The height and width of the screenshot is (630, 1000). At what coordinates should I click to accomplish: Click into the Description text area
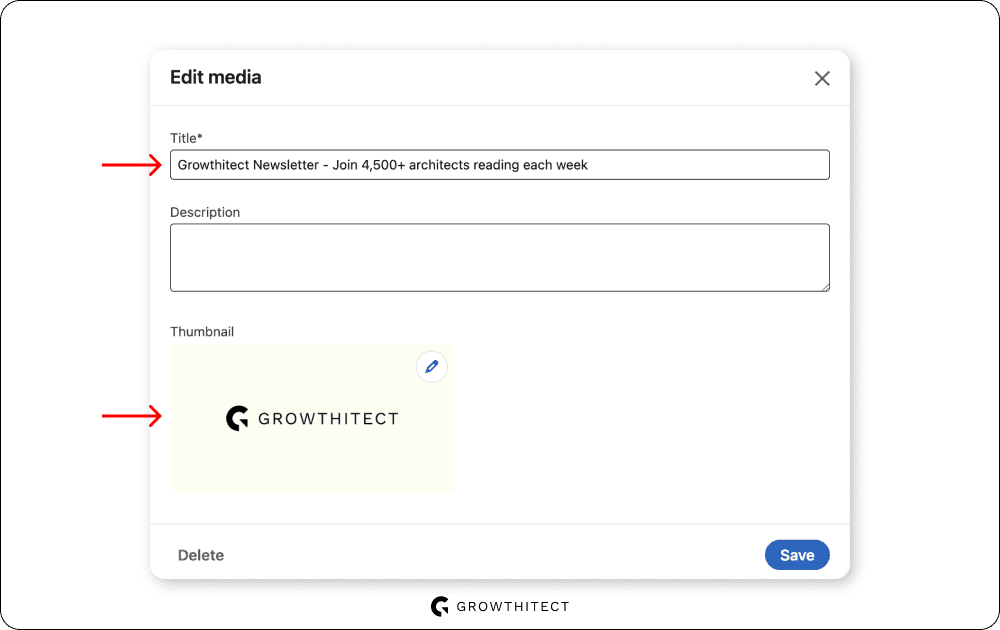[500, 257]
